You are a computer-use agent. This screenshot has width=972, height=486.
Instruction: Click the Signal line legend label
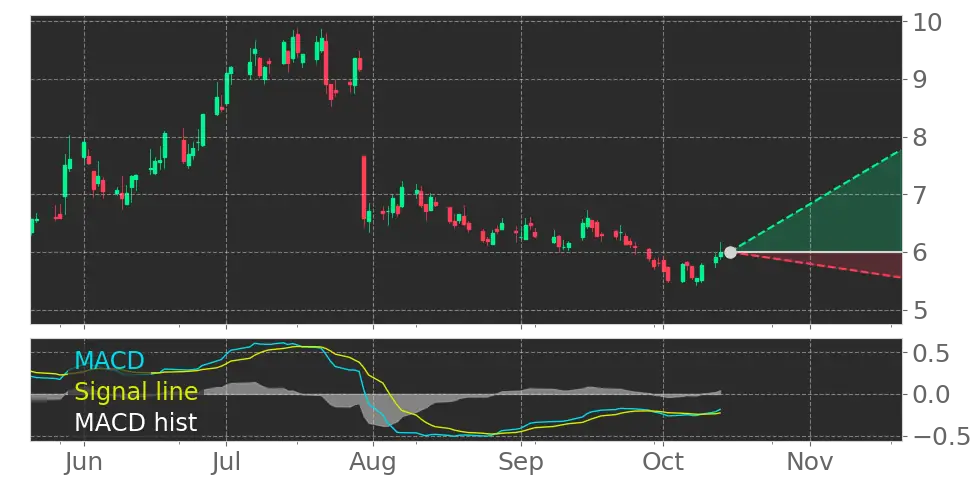click(x=136, y=392)
